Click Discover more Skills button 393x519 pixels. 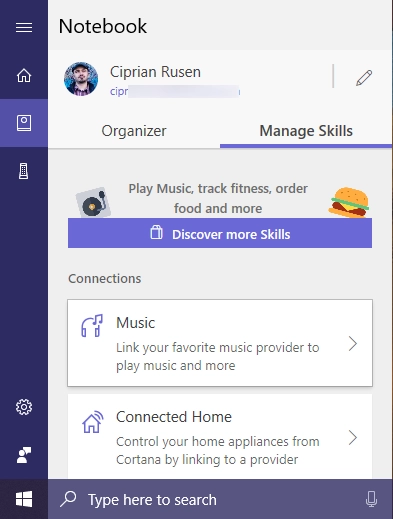coord(220,233)
